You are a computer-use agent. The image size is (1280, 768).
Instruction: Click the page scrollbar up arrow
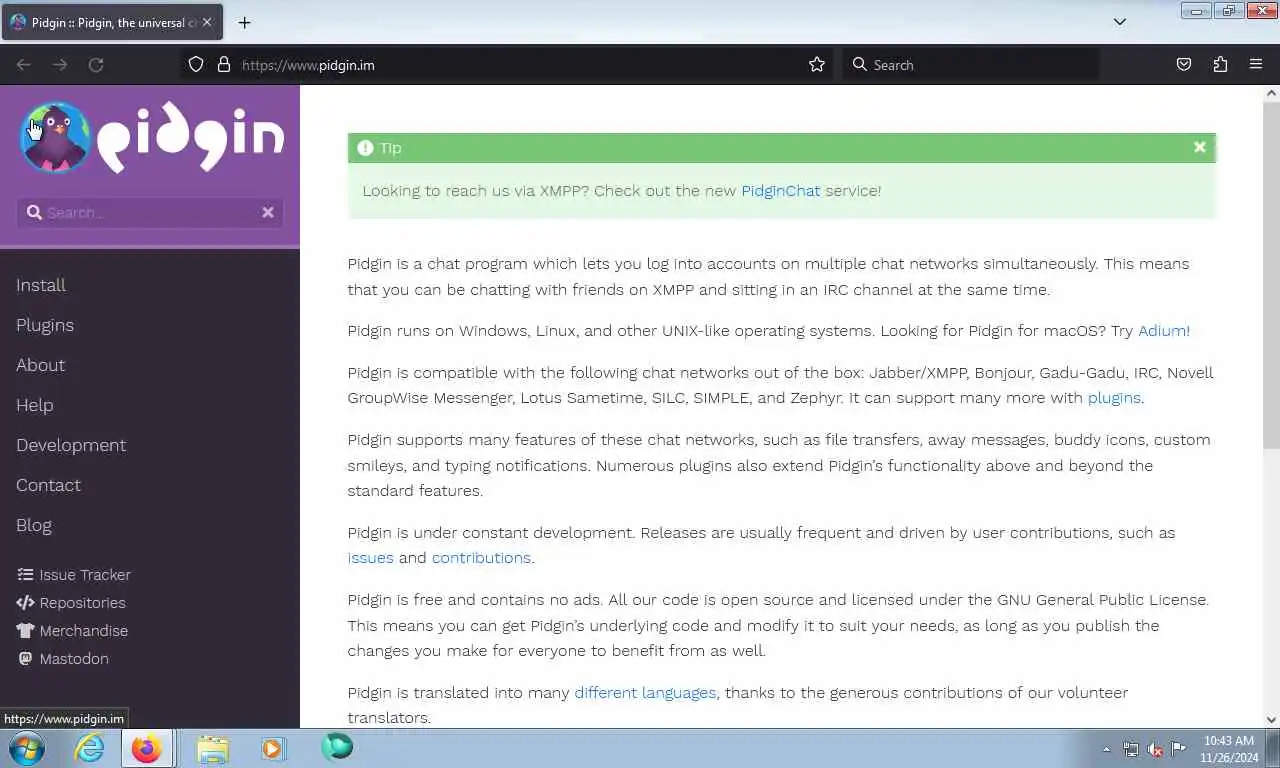[x=1271, y=93]
